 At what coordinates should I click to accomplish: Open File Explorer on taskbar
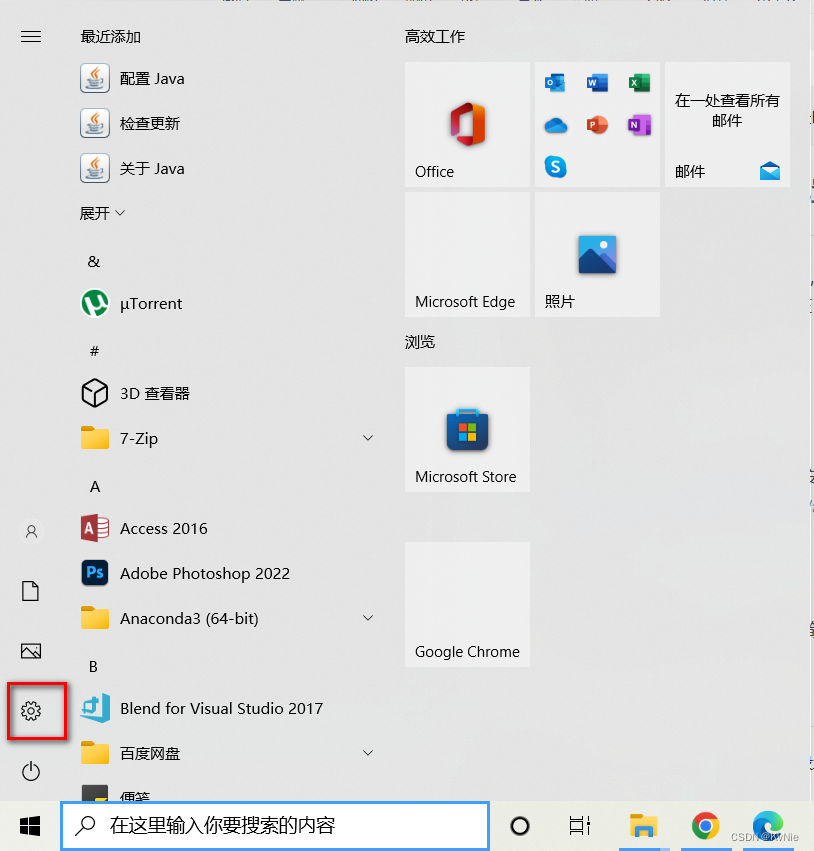pyautogui.click(x=644, y=826)
